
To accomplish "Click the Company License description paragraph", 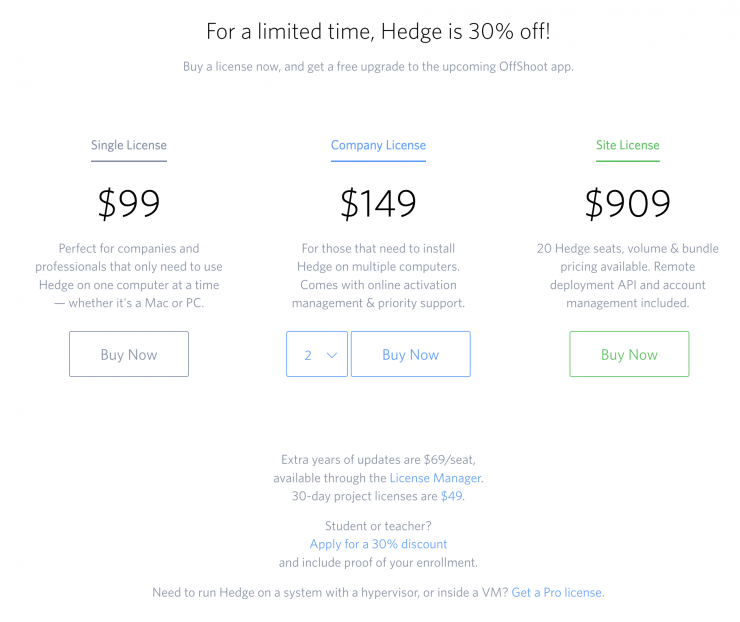I will coord(378,275).
